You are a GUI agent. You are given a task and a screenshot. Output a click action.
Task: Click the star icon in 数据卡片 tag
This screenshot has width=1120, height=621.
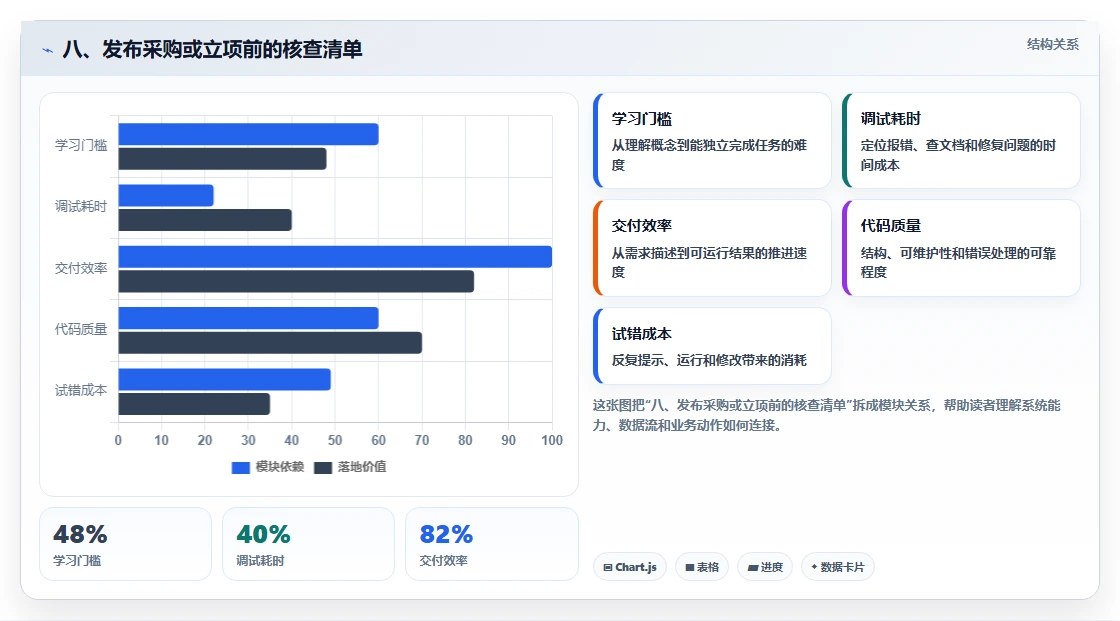coord(814,567)
